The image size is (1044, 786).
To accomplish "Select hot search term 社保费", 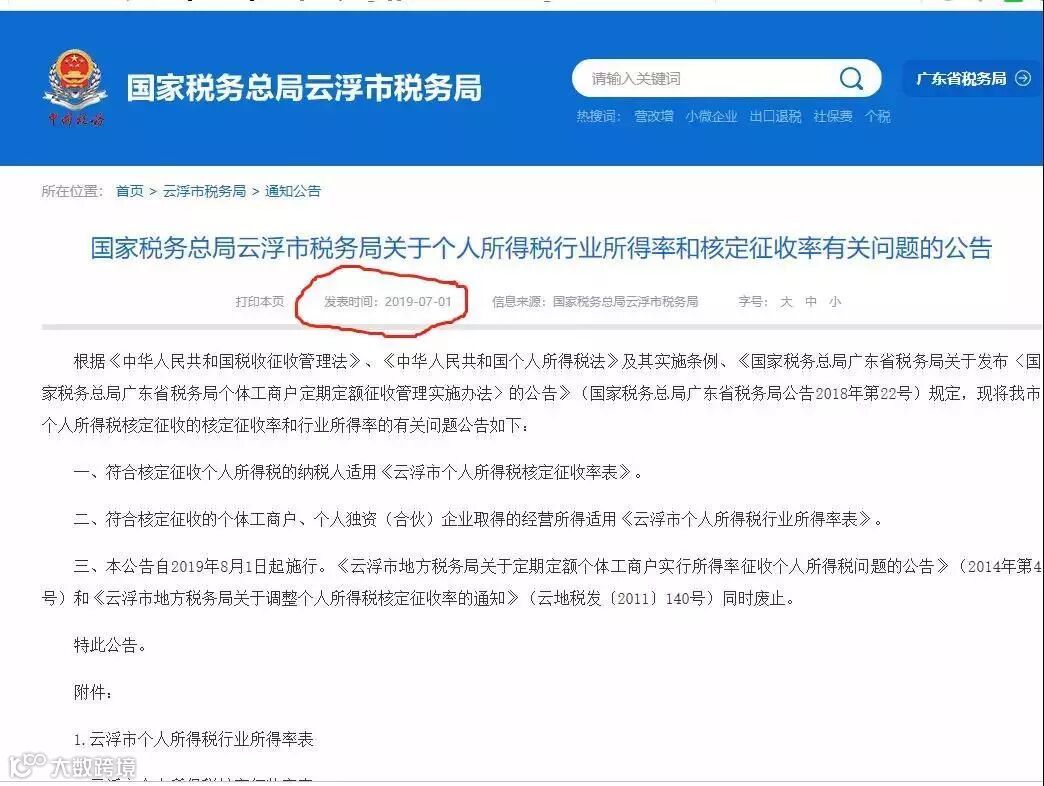I will pos(832,116).
